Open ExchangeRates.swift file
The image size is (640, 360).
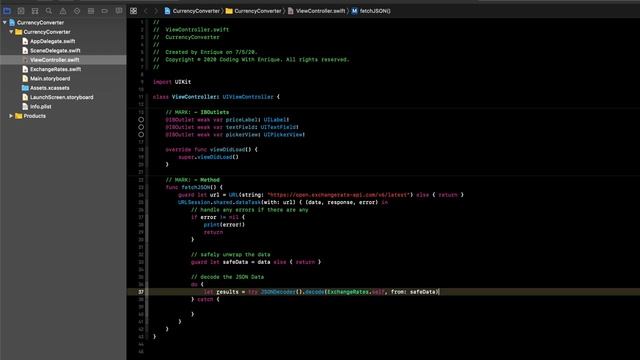tap(56, 69)
